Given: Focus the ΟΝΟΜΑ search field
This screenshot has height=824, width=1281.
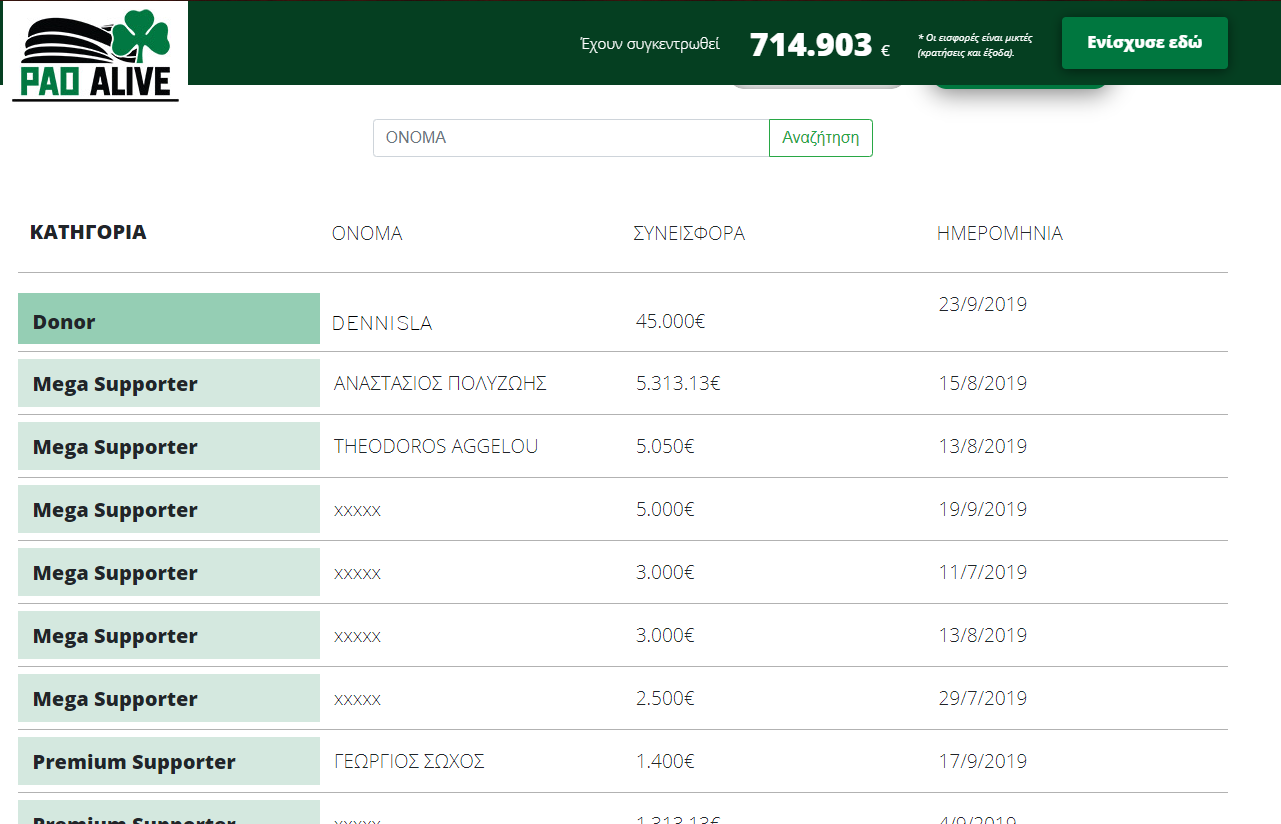Looking at the screenshot, I should coord(571,138).
